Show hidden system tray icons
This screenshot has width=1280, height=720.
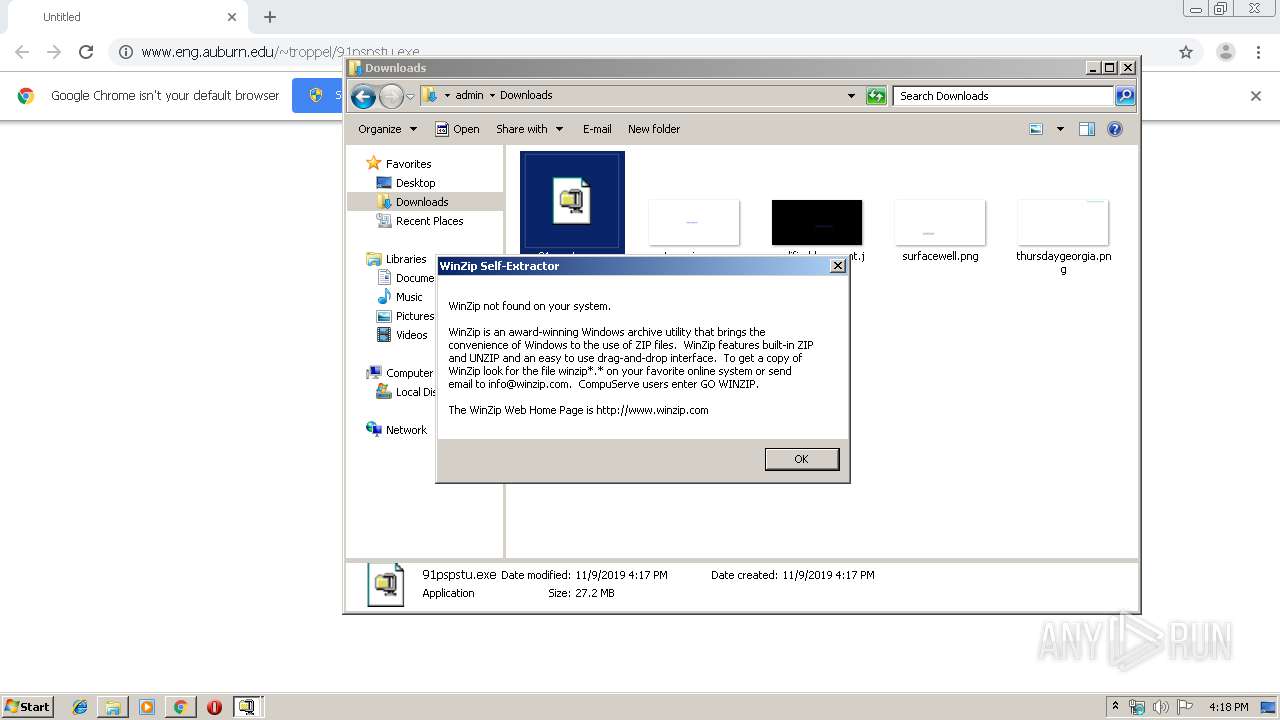click(x=1116, y=706)
